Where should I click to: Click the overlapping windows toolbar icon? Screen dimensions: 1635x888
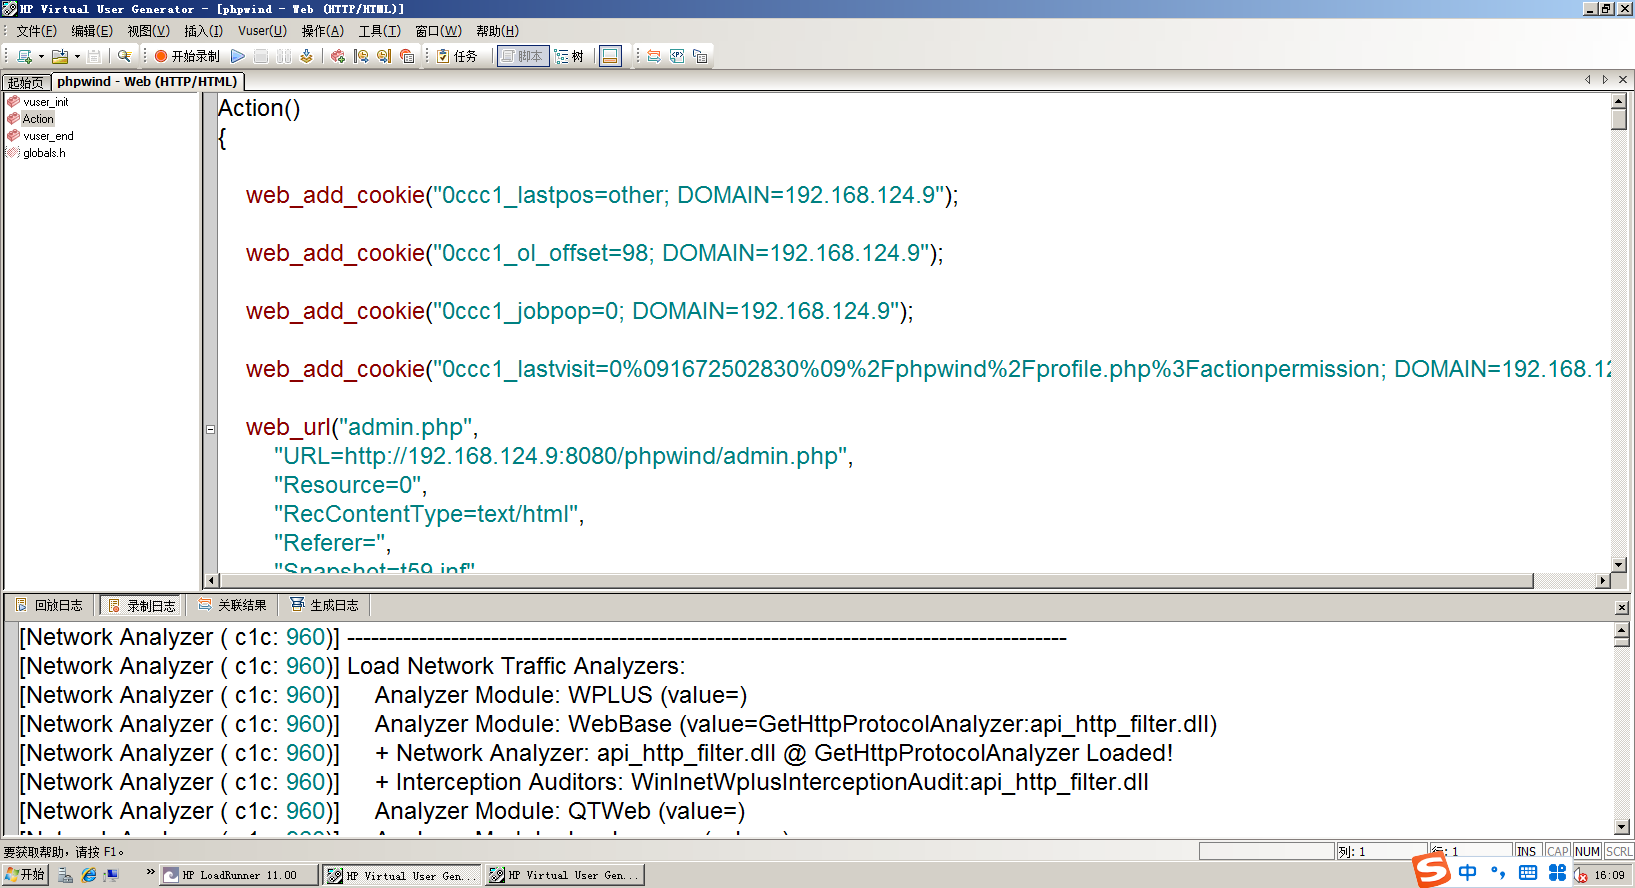(700, 56)
